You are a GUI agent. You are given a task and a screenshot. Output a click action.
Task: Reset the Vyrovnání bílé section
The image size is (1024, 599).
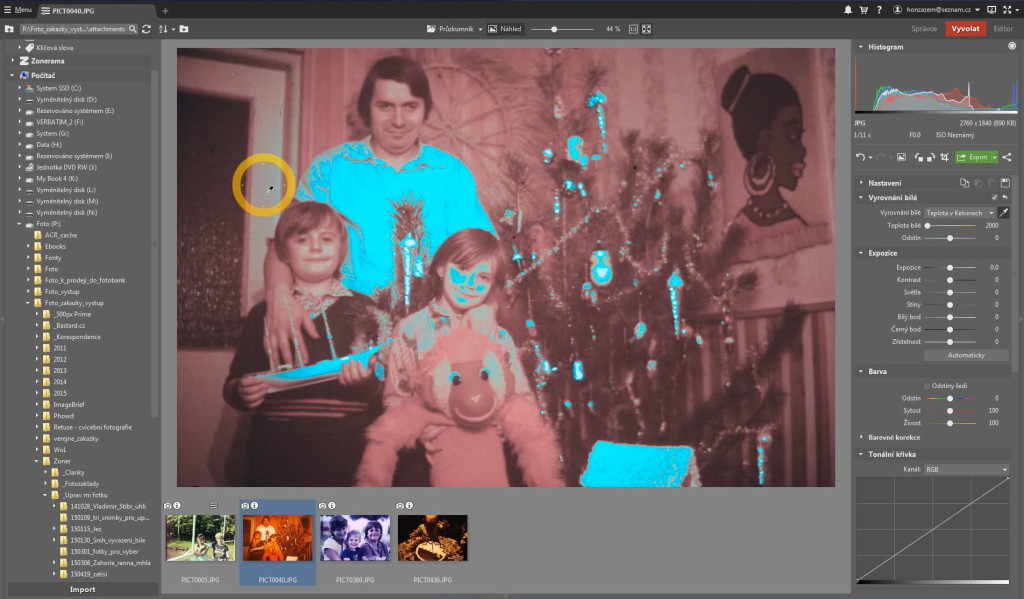coord(1005,197)
